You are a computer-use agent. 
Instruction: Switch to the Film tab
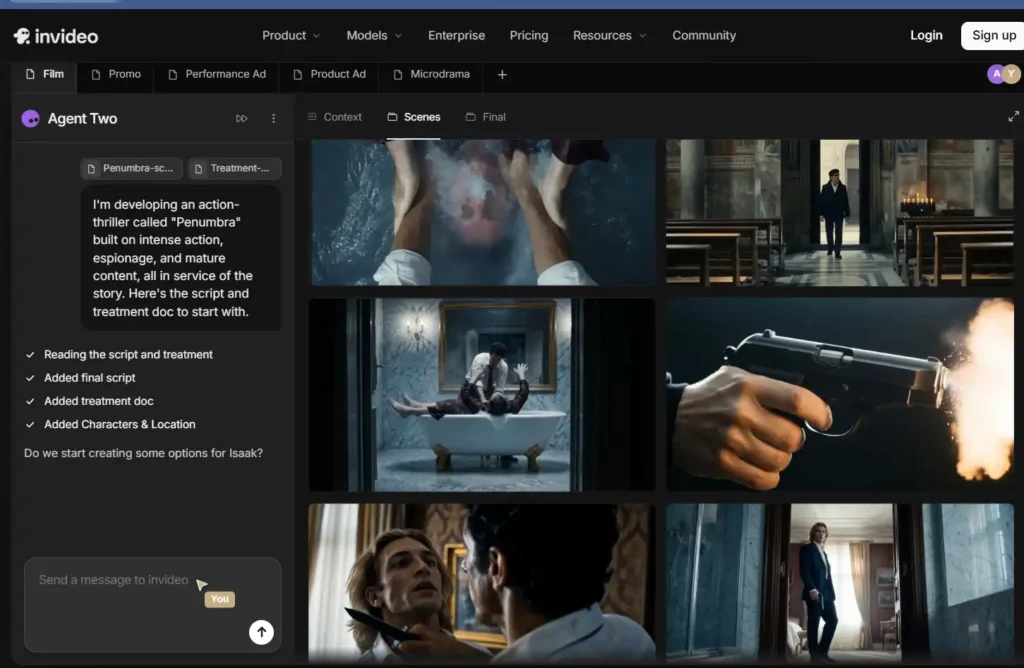pos(44,74)
